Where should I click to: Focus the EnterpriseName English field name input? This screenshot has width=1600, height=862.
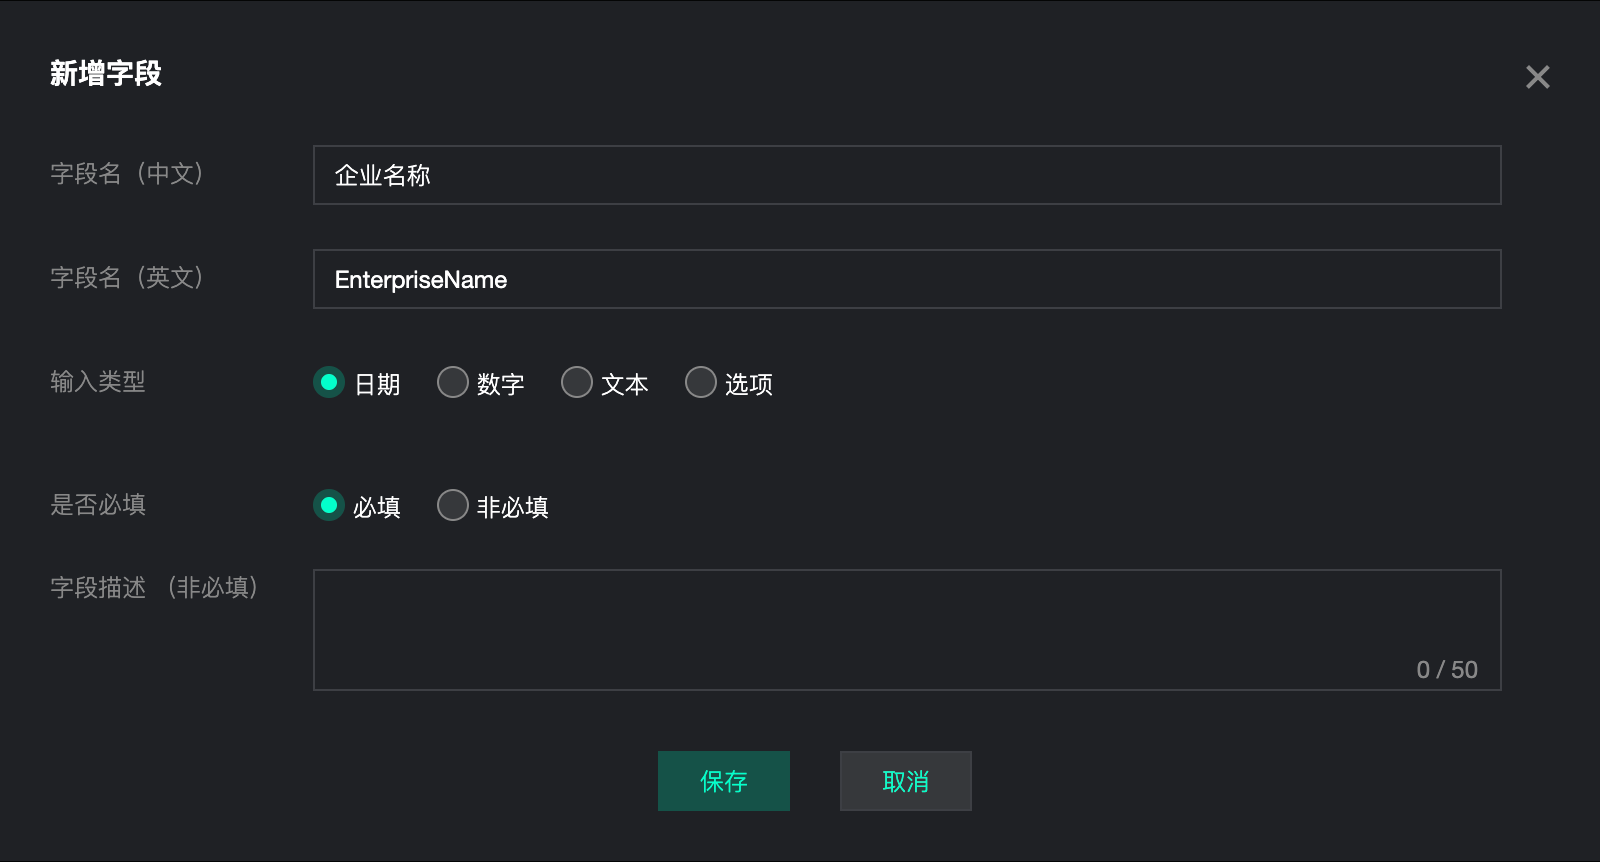pos(906,279)
